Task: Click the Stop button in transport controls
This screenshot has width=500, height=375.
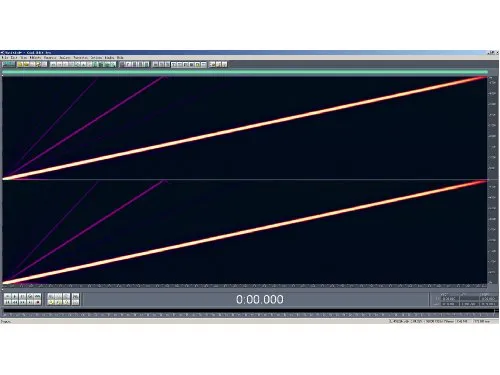Action: 7,296
